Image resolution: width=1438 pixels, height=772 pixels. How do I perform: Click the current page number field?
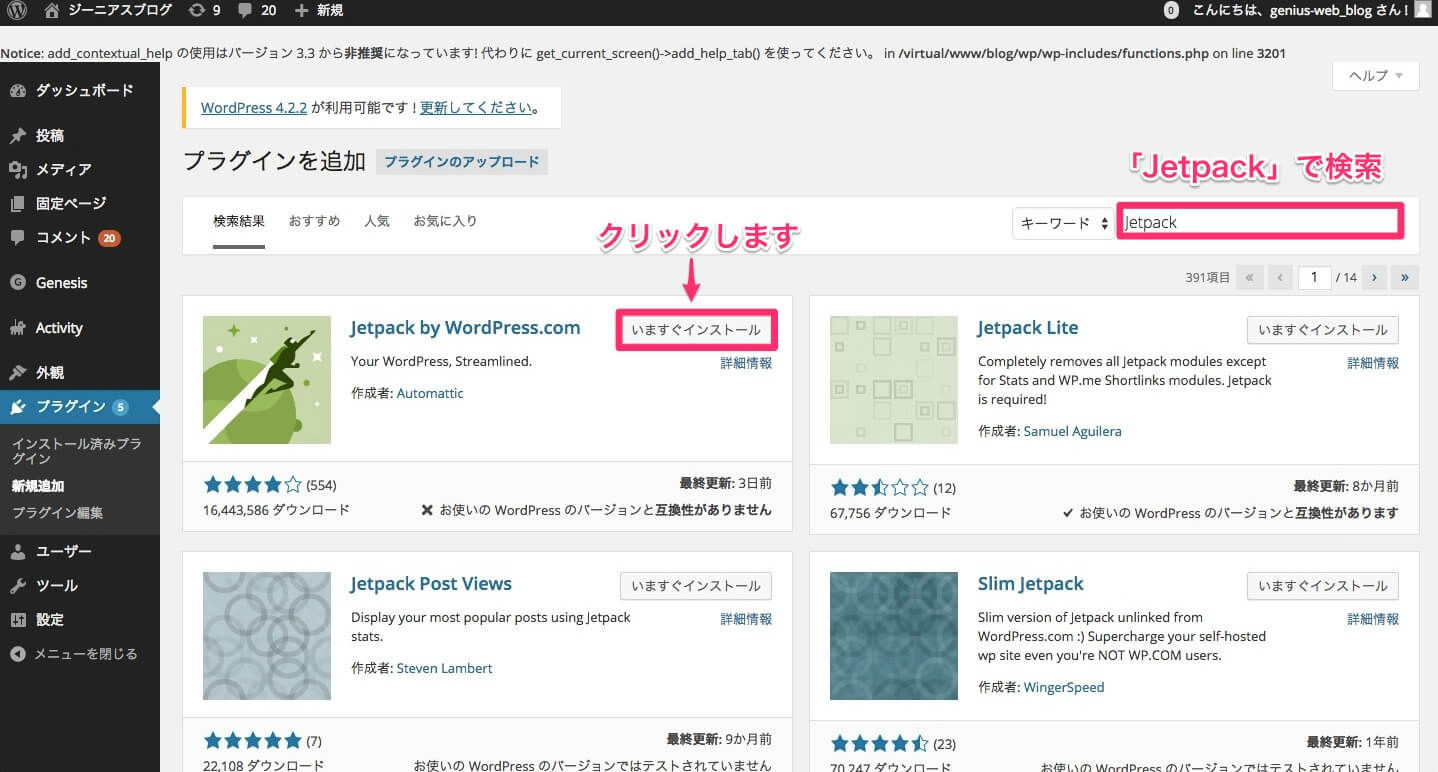1314,277
